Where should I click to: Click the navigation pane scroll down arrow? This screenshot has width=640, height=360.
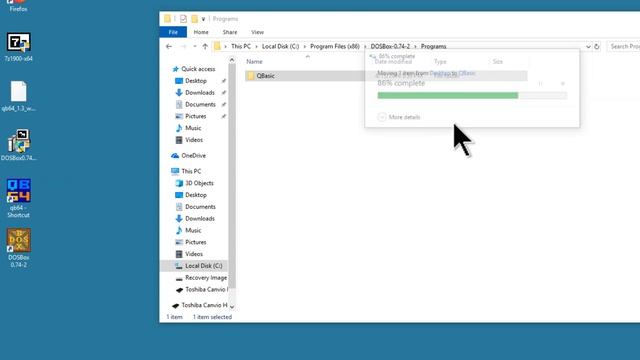click(232, 307)
